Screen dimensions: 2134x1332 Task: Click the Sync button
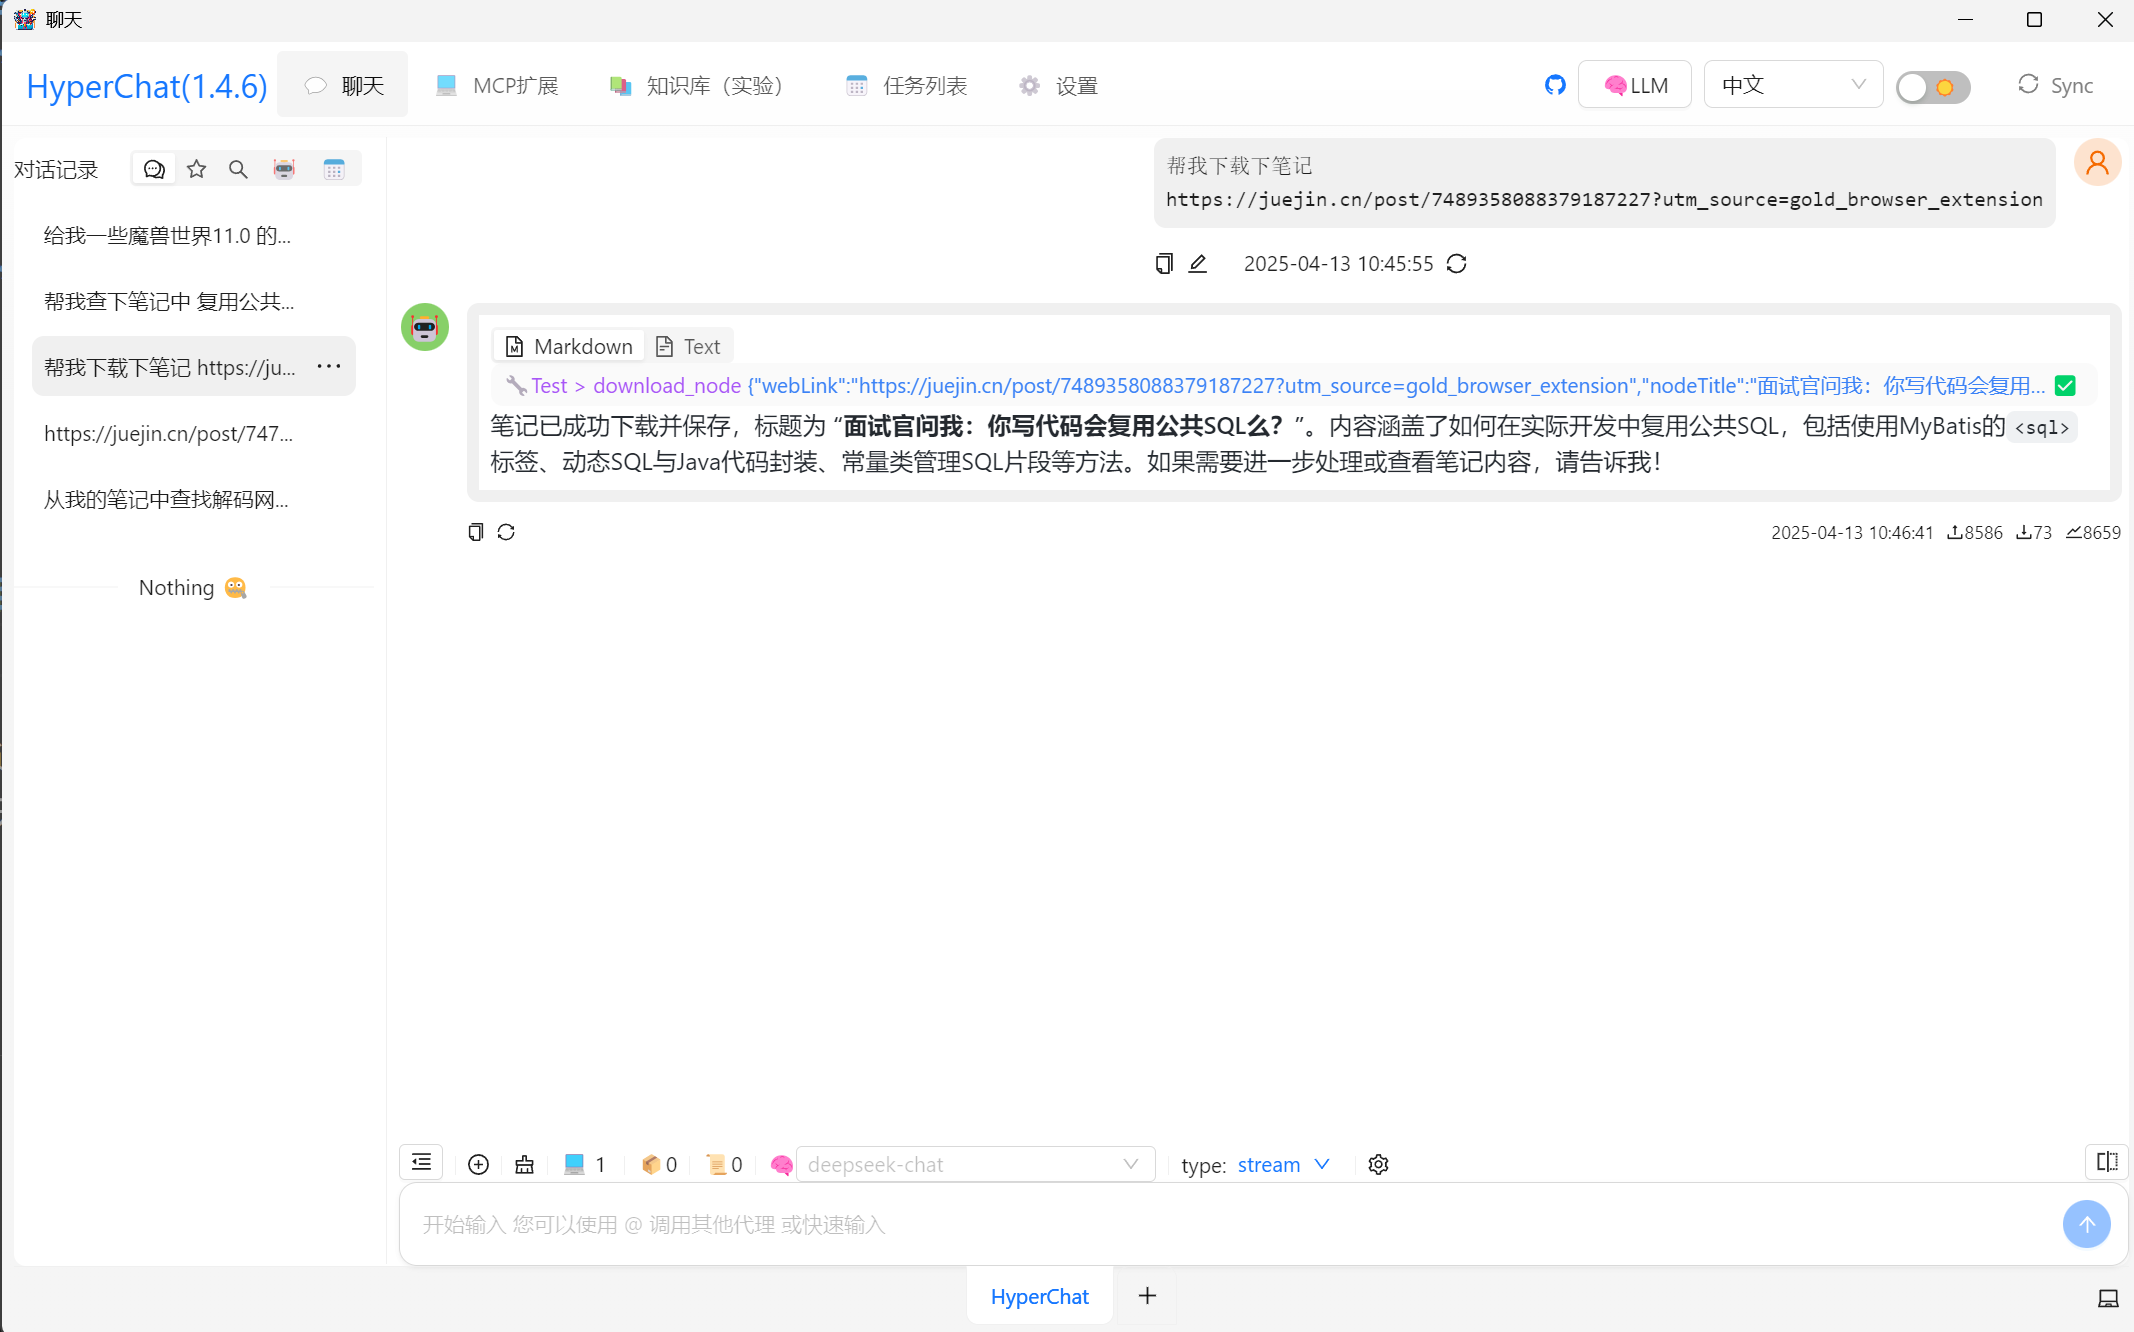[x=2055, y=85]
